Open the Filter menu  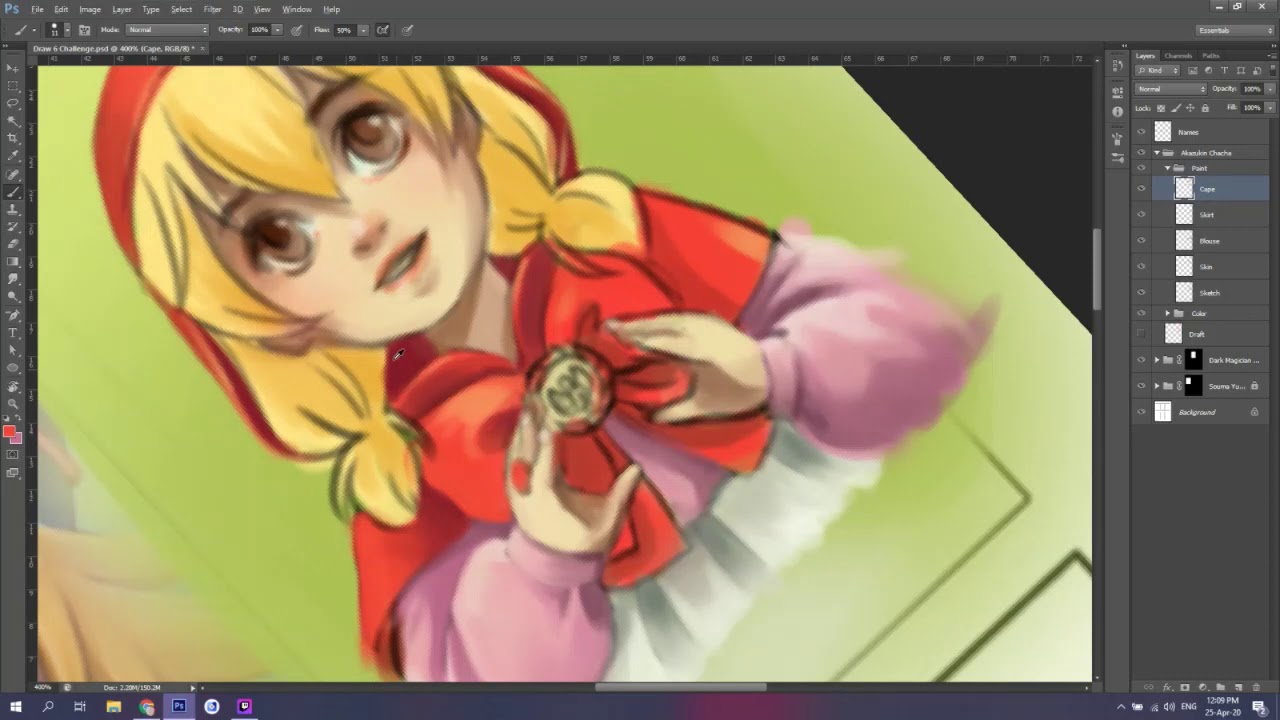click(x=213, y=9)
